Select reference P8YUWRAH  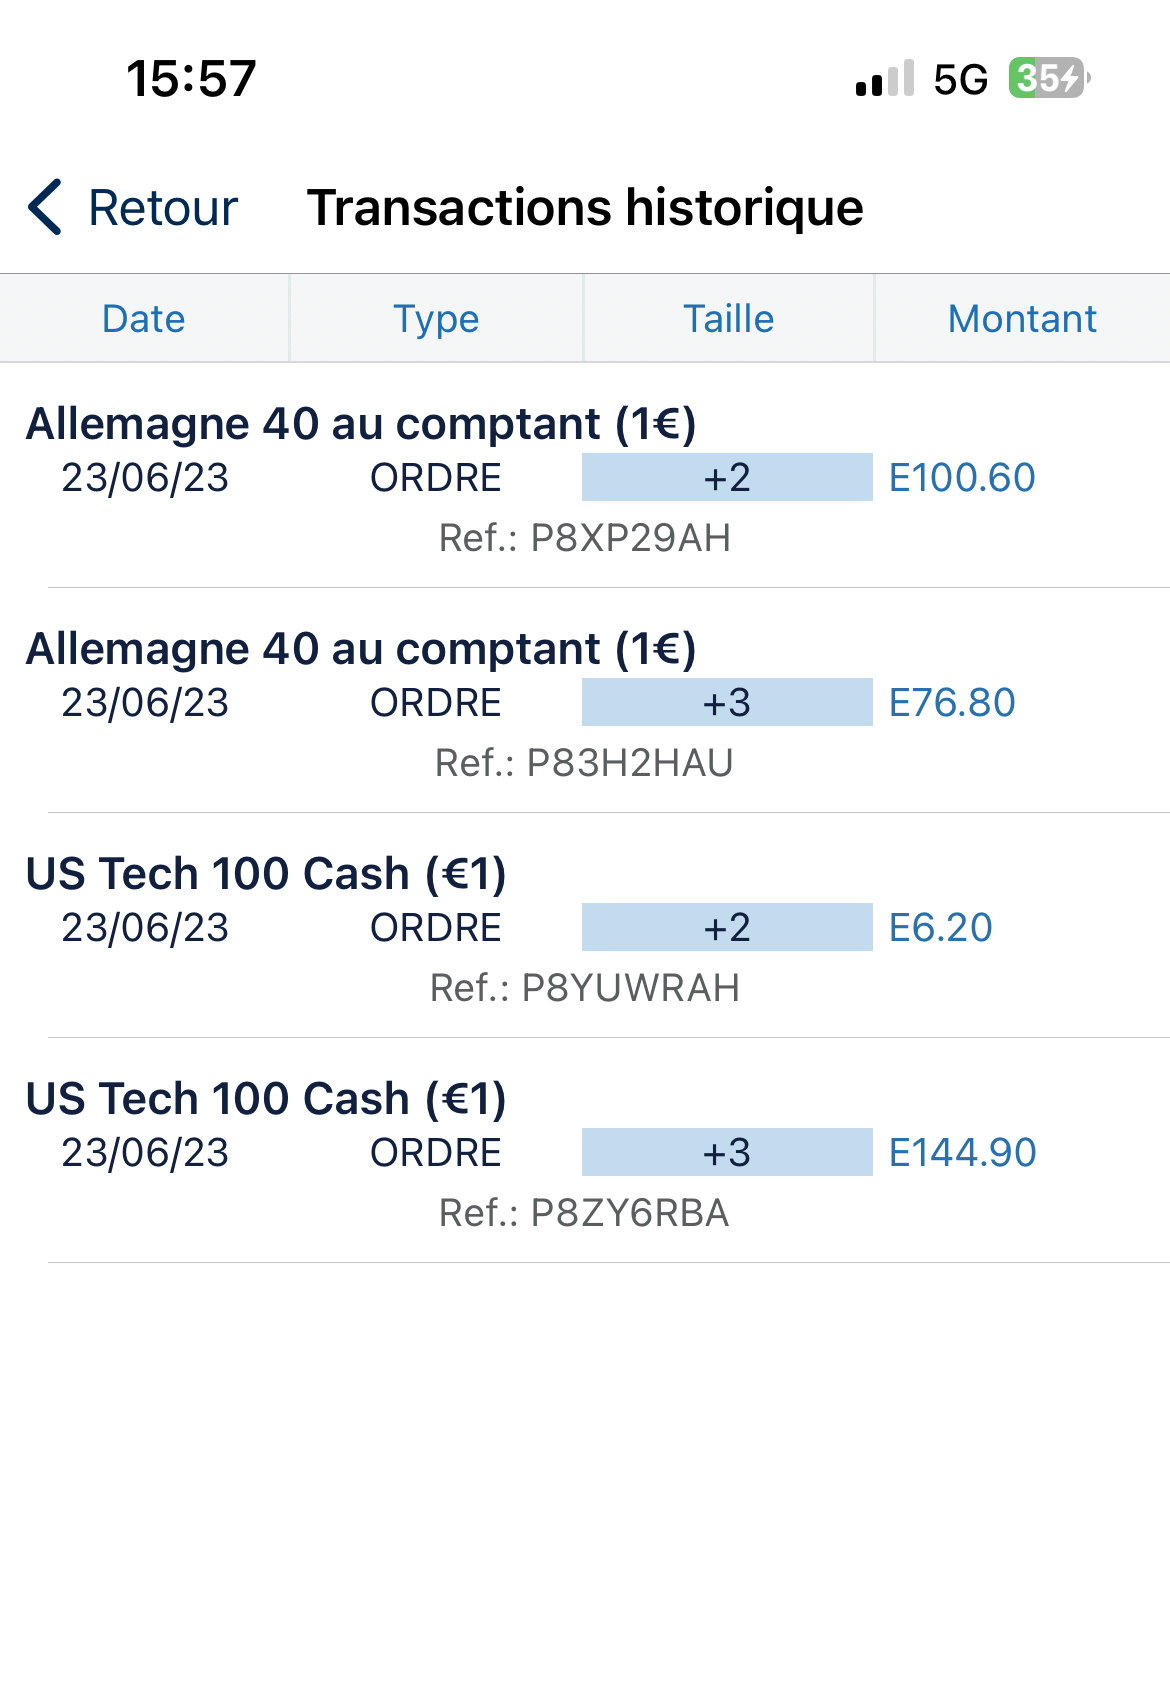tap(584, 988)
